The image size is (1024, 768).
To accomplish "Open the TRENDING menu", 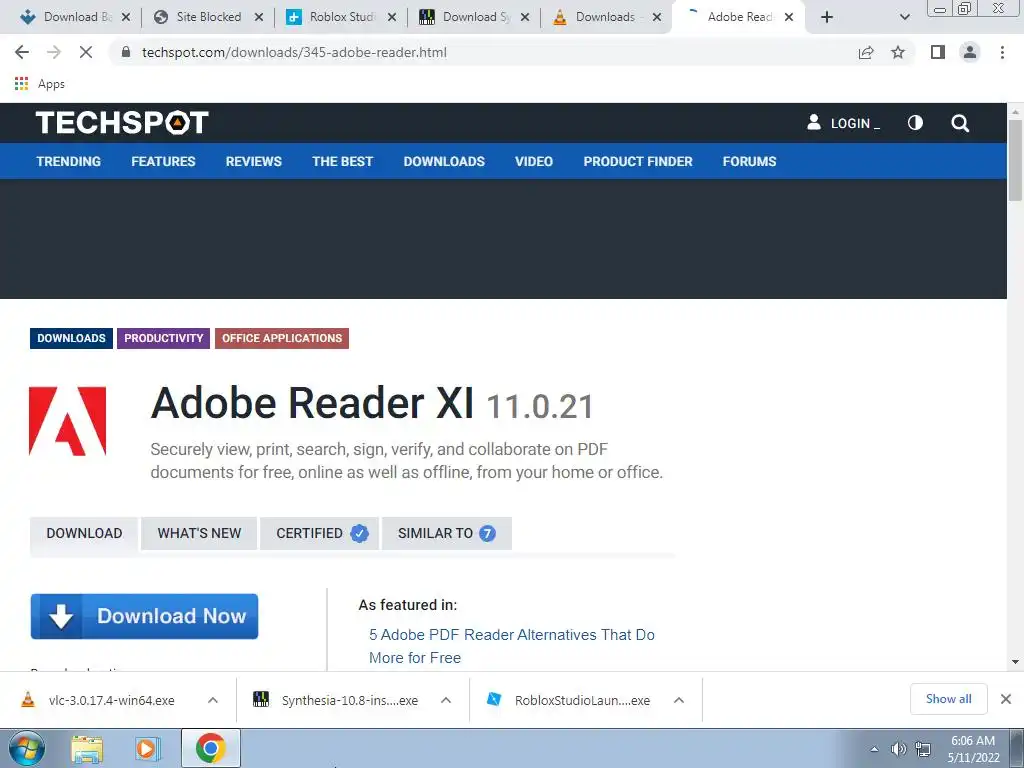I will (x=69, y=161).
